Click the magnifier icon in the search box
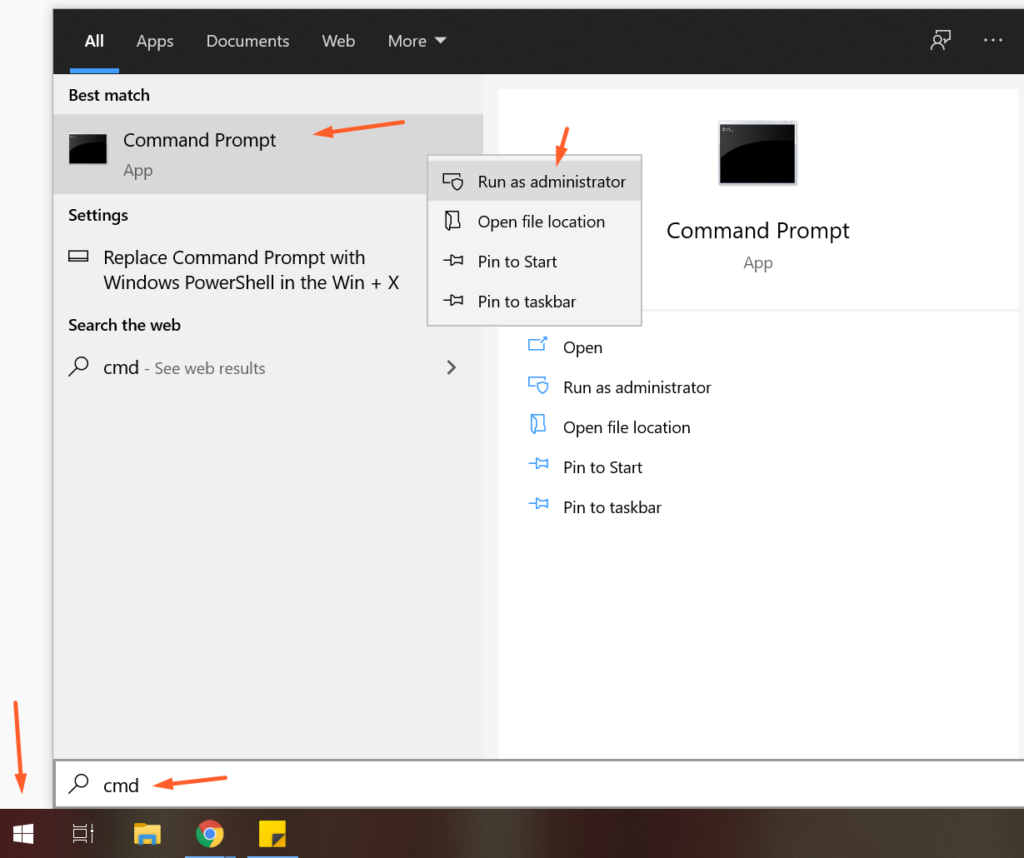 (x=78, y=783)
